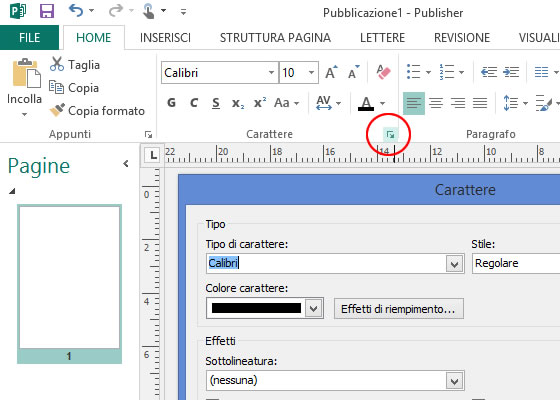This screenshot has height=400, width=560.
Task: Clear formatting with eraser icon
Action: pyautogui.click(x=383, y=72)
